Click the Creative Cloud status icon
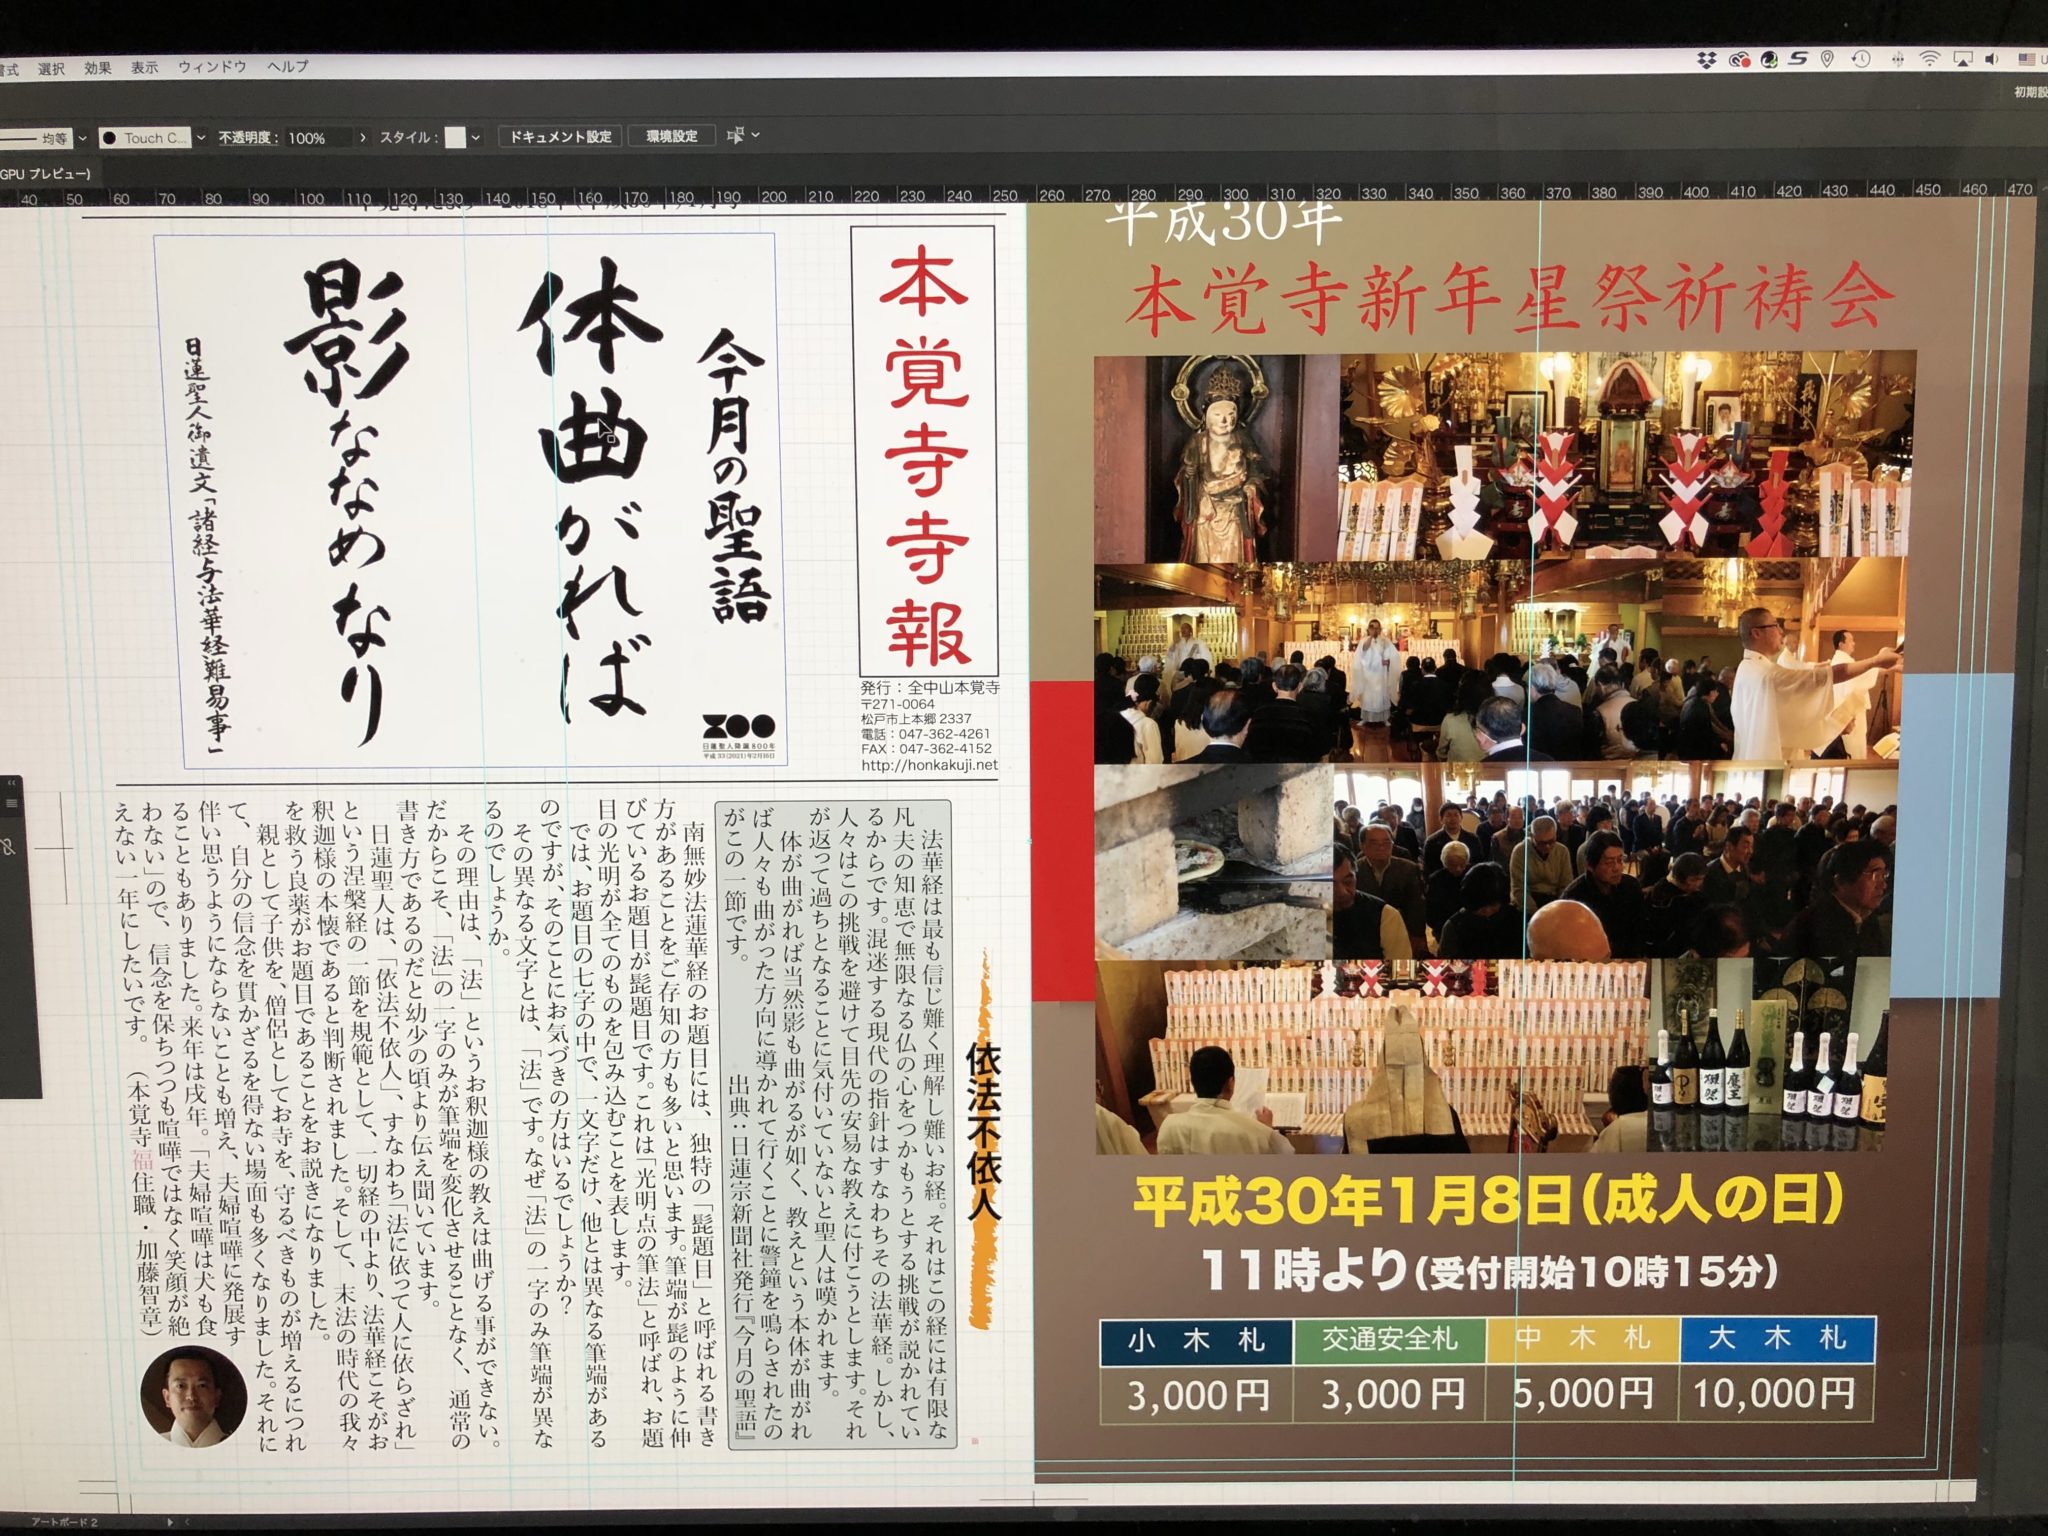Image resolution: width=2048 pixels, height=1536 pixels. point(1738,60)
